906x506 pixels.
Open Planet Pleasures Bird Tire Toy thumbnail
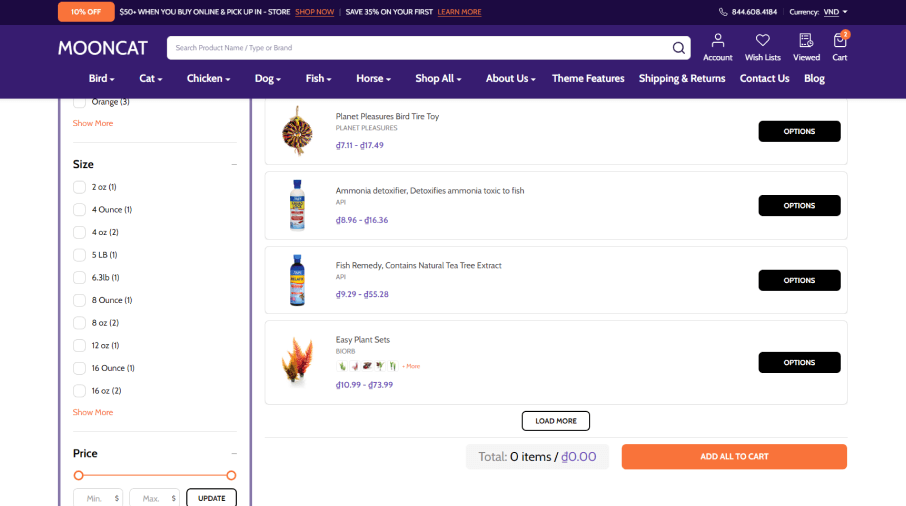coord(297,131)
